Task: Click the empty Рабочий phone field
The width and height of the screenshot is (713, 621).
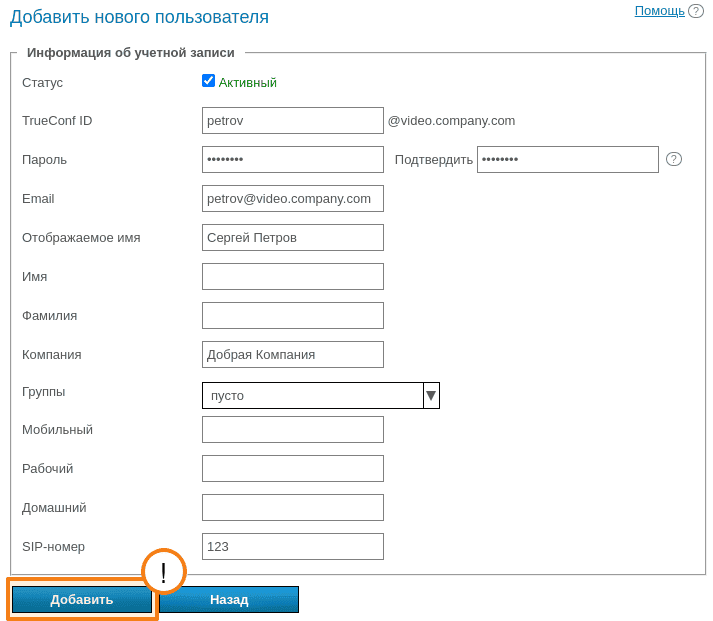Action: pos(293,469)
